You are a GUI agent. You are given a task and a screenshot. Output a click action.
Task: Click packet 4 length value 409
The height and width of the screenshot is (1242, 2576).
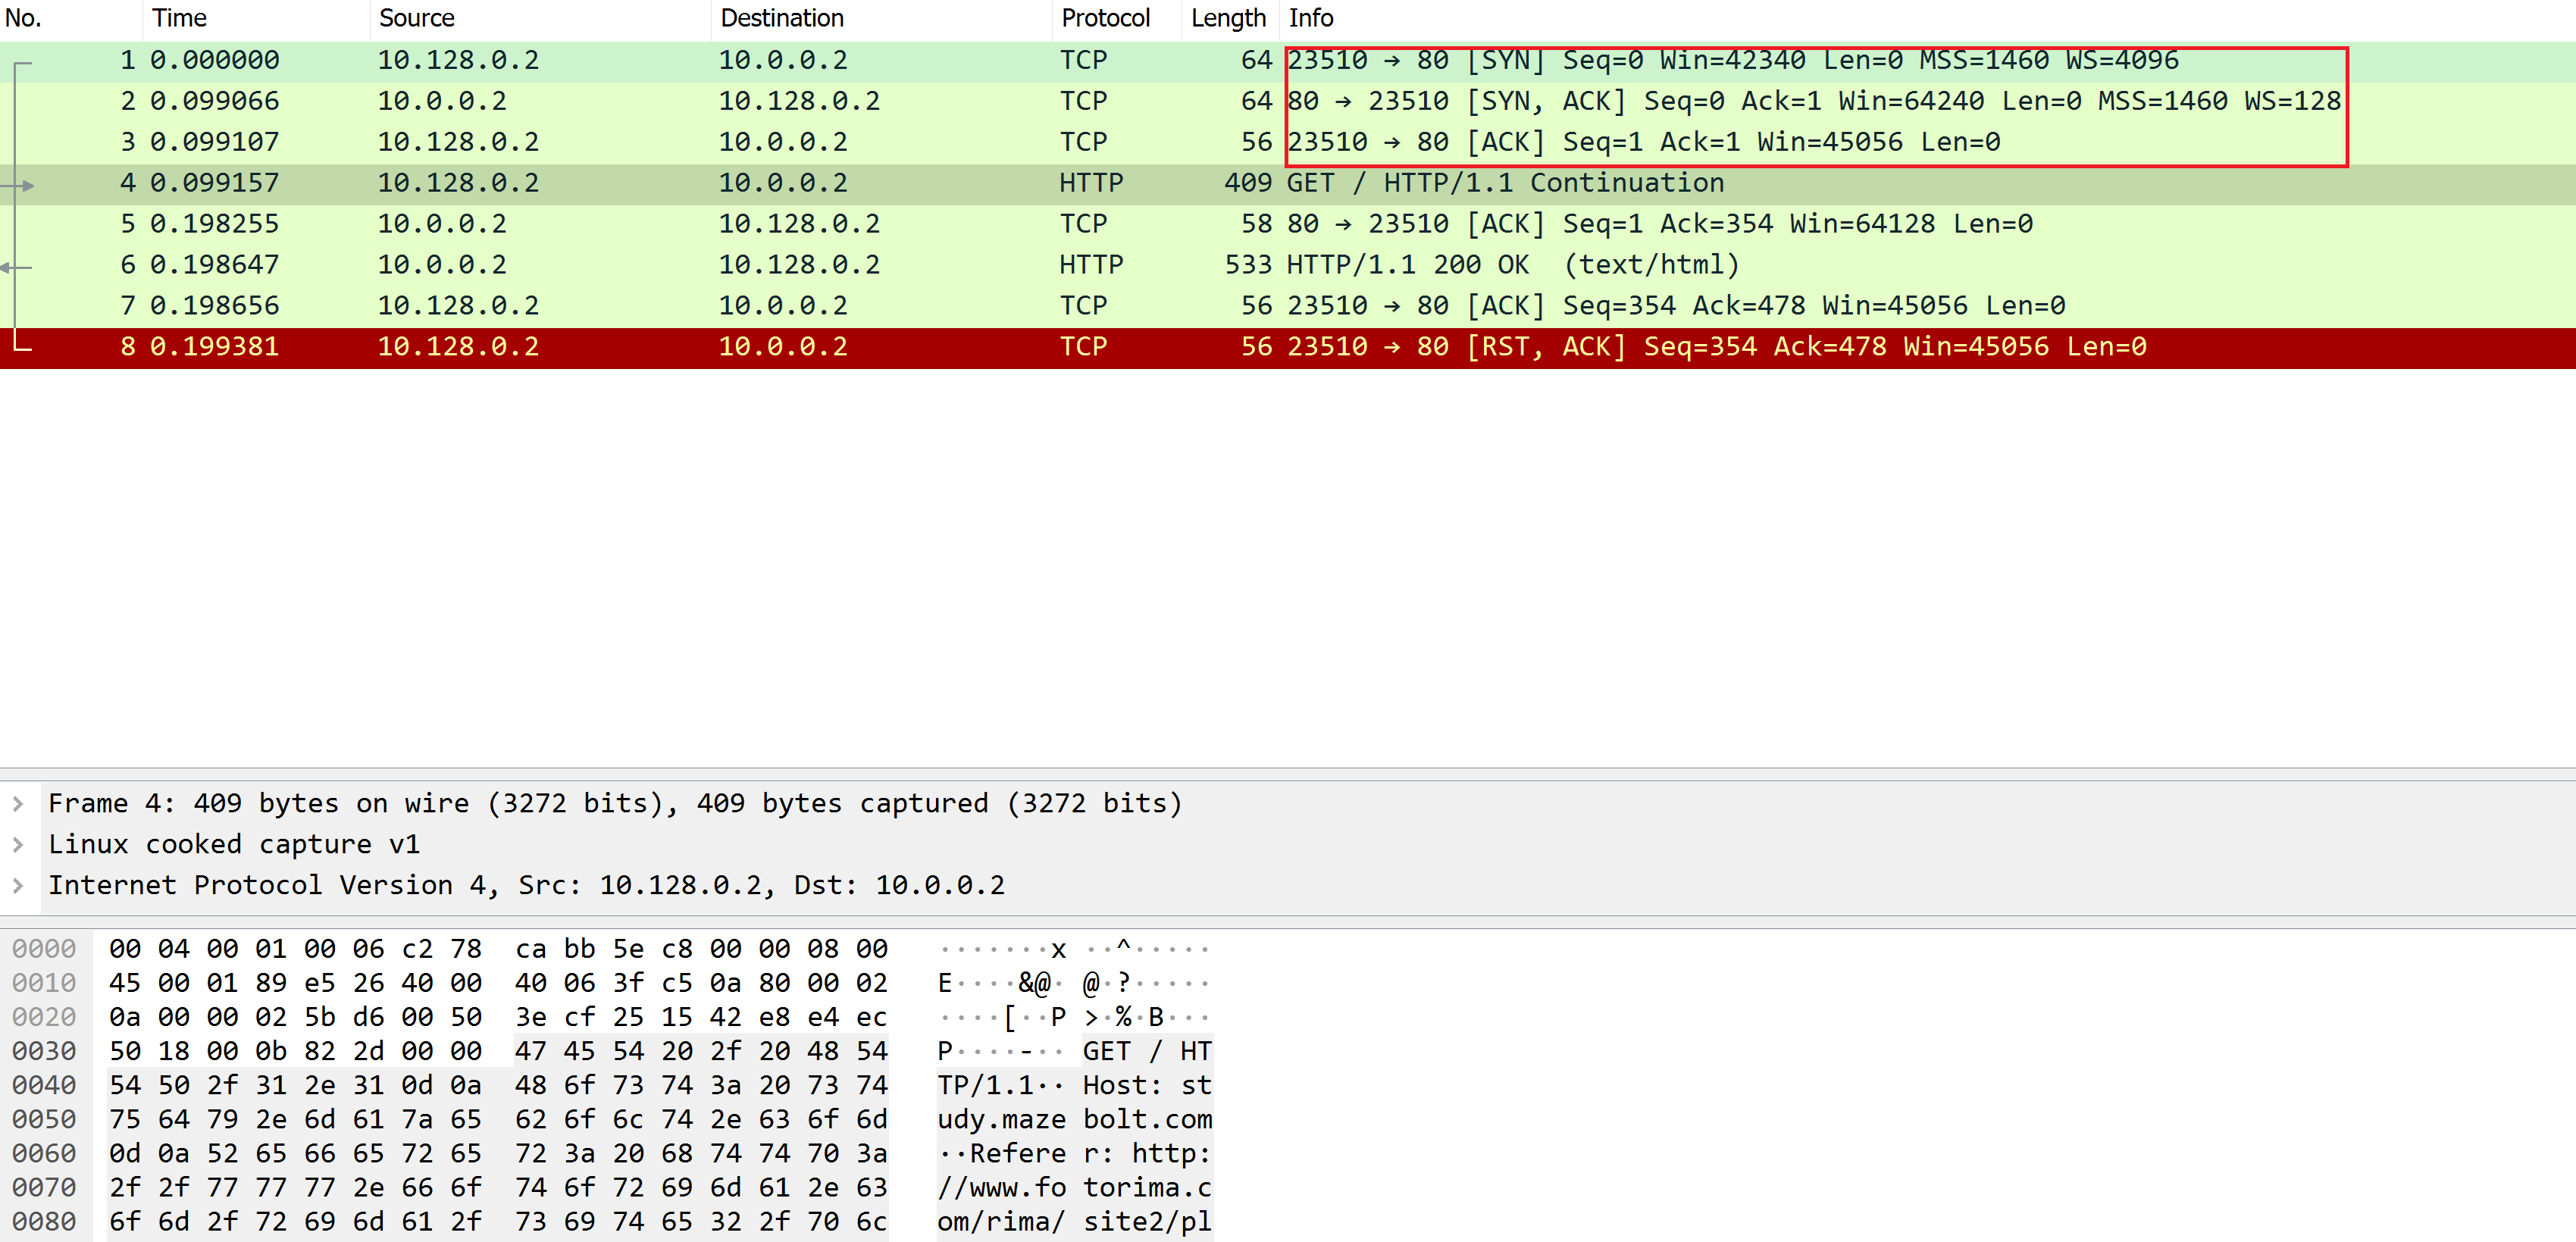click(1248, 183)
